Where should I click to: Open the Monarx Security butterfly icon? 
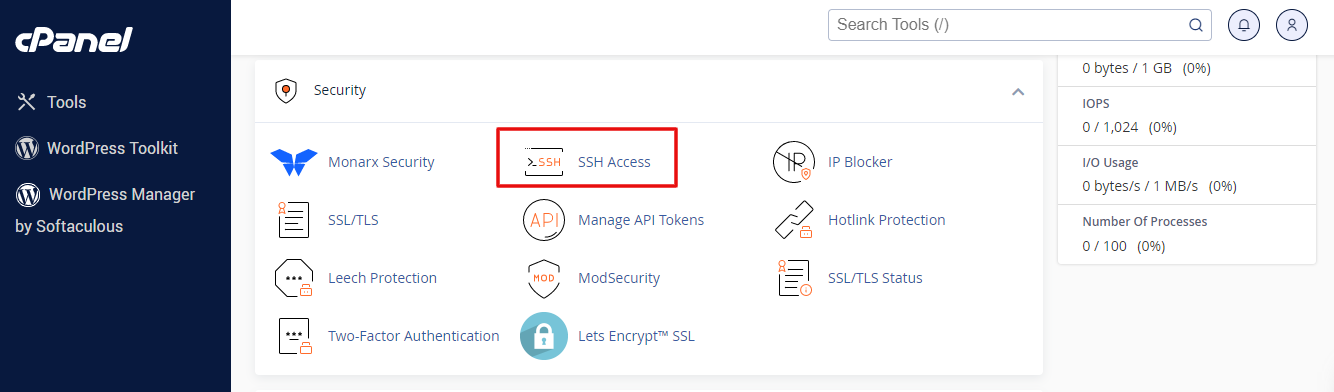coord(294,162)
